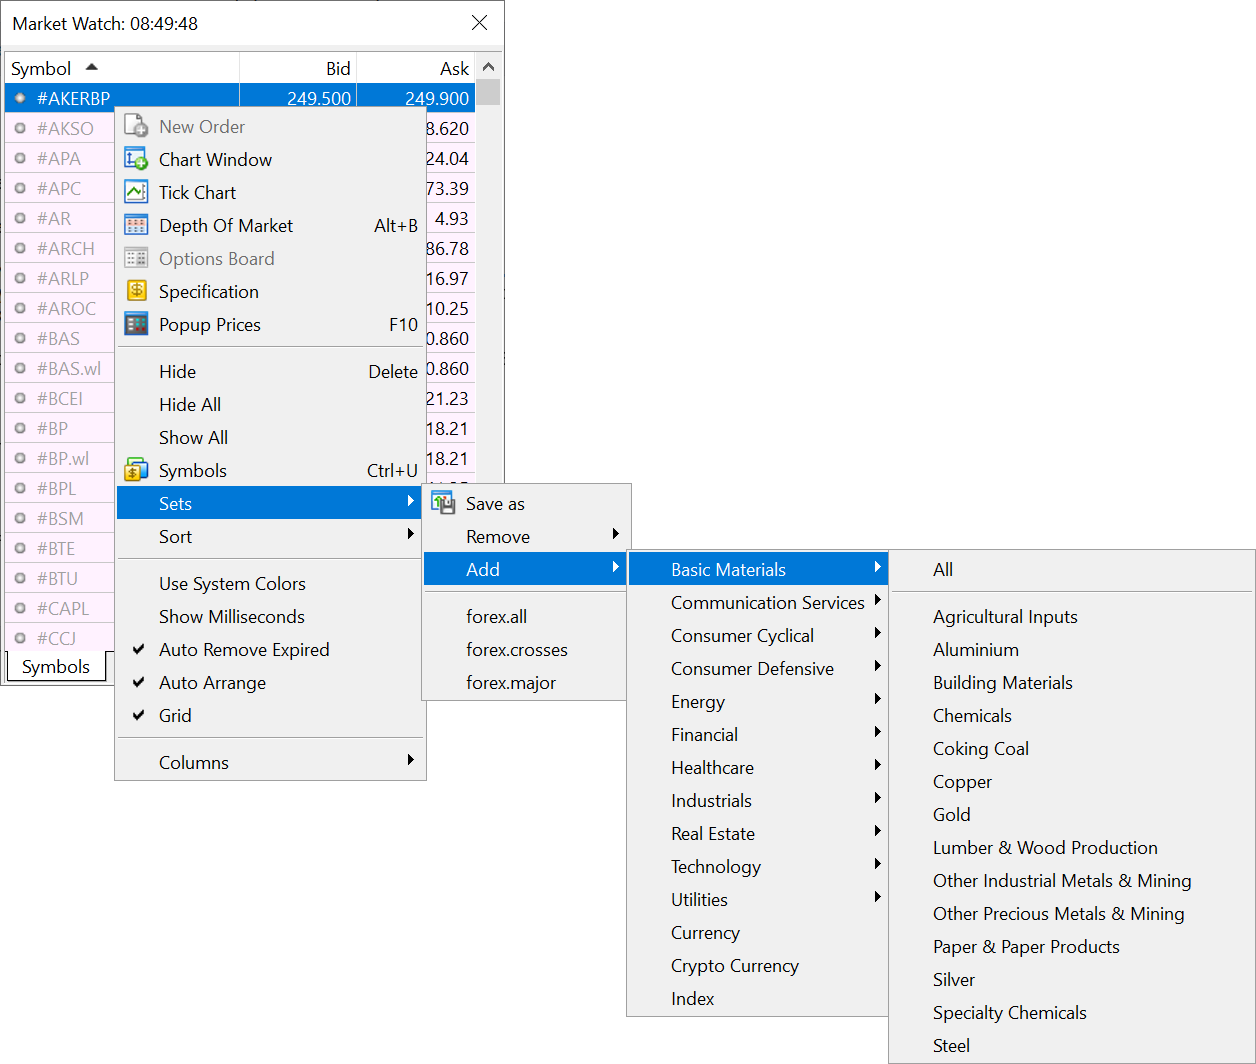Click the Market Watch scrollbar up arrow
Viewport: 1256px width, 1064px height.
click(x=488, y=67)
